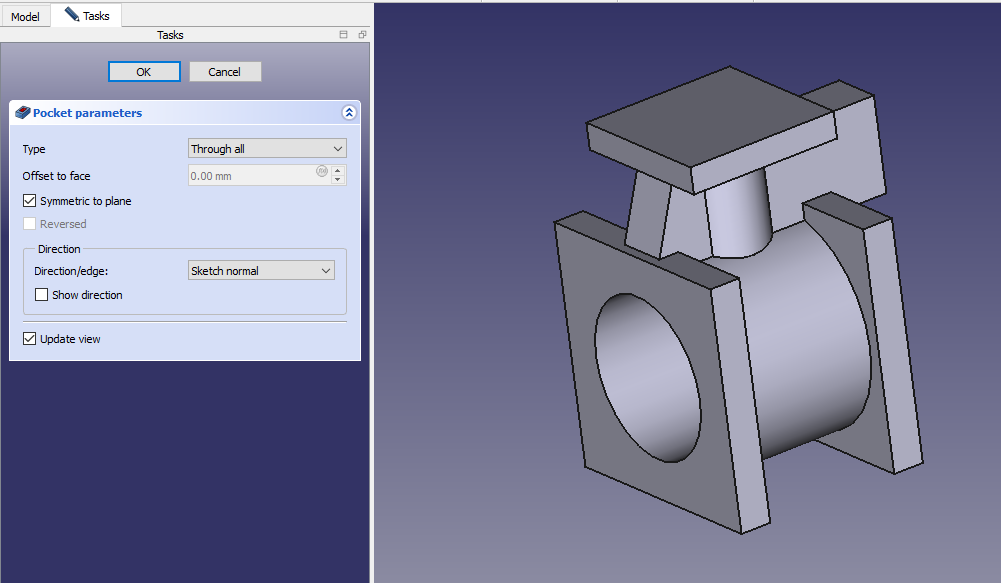Viewport: 1001px width, 583px height.
Task: Enable the Show direction checkbox
Action: [42, 295]
